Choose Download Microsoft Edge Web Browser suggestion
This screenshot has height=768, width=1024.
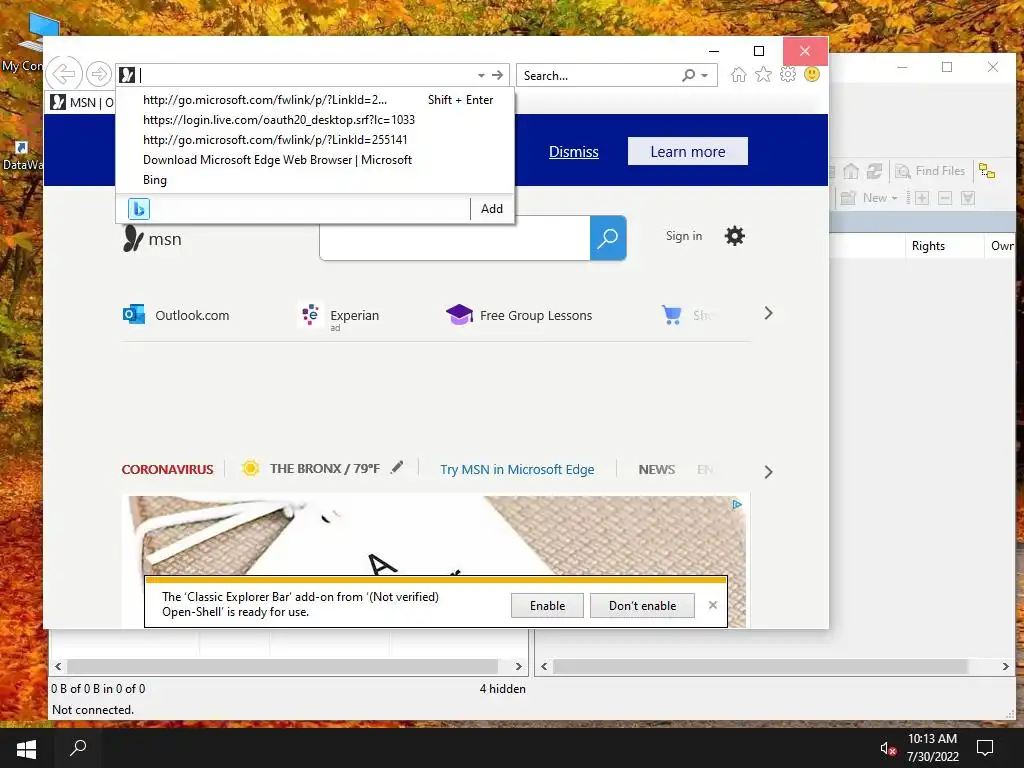(315, 160)
